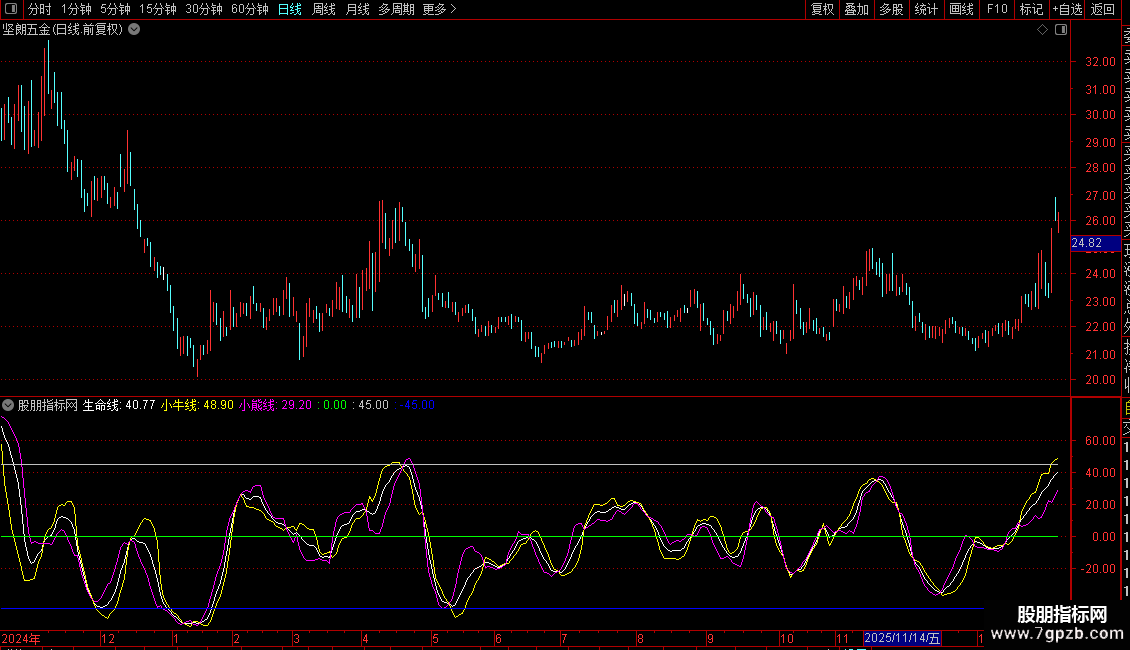The height and width of the screenshot is (650, 1130).
Task: Click the 2025/11/14 date marker
Action: tap(902, 638)
